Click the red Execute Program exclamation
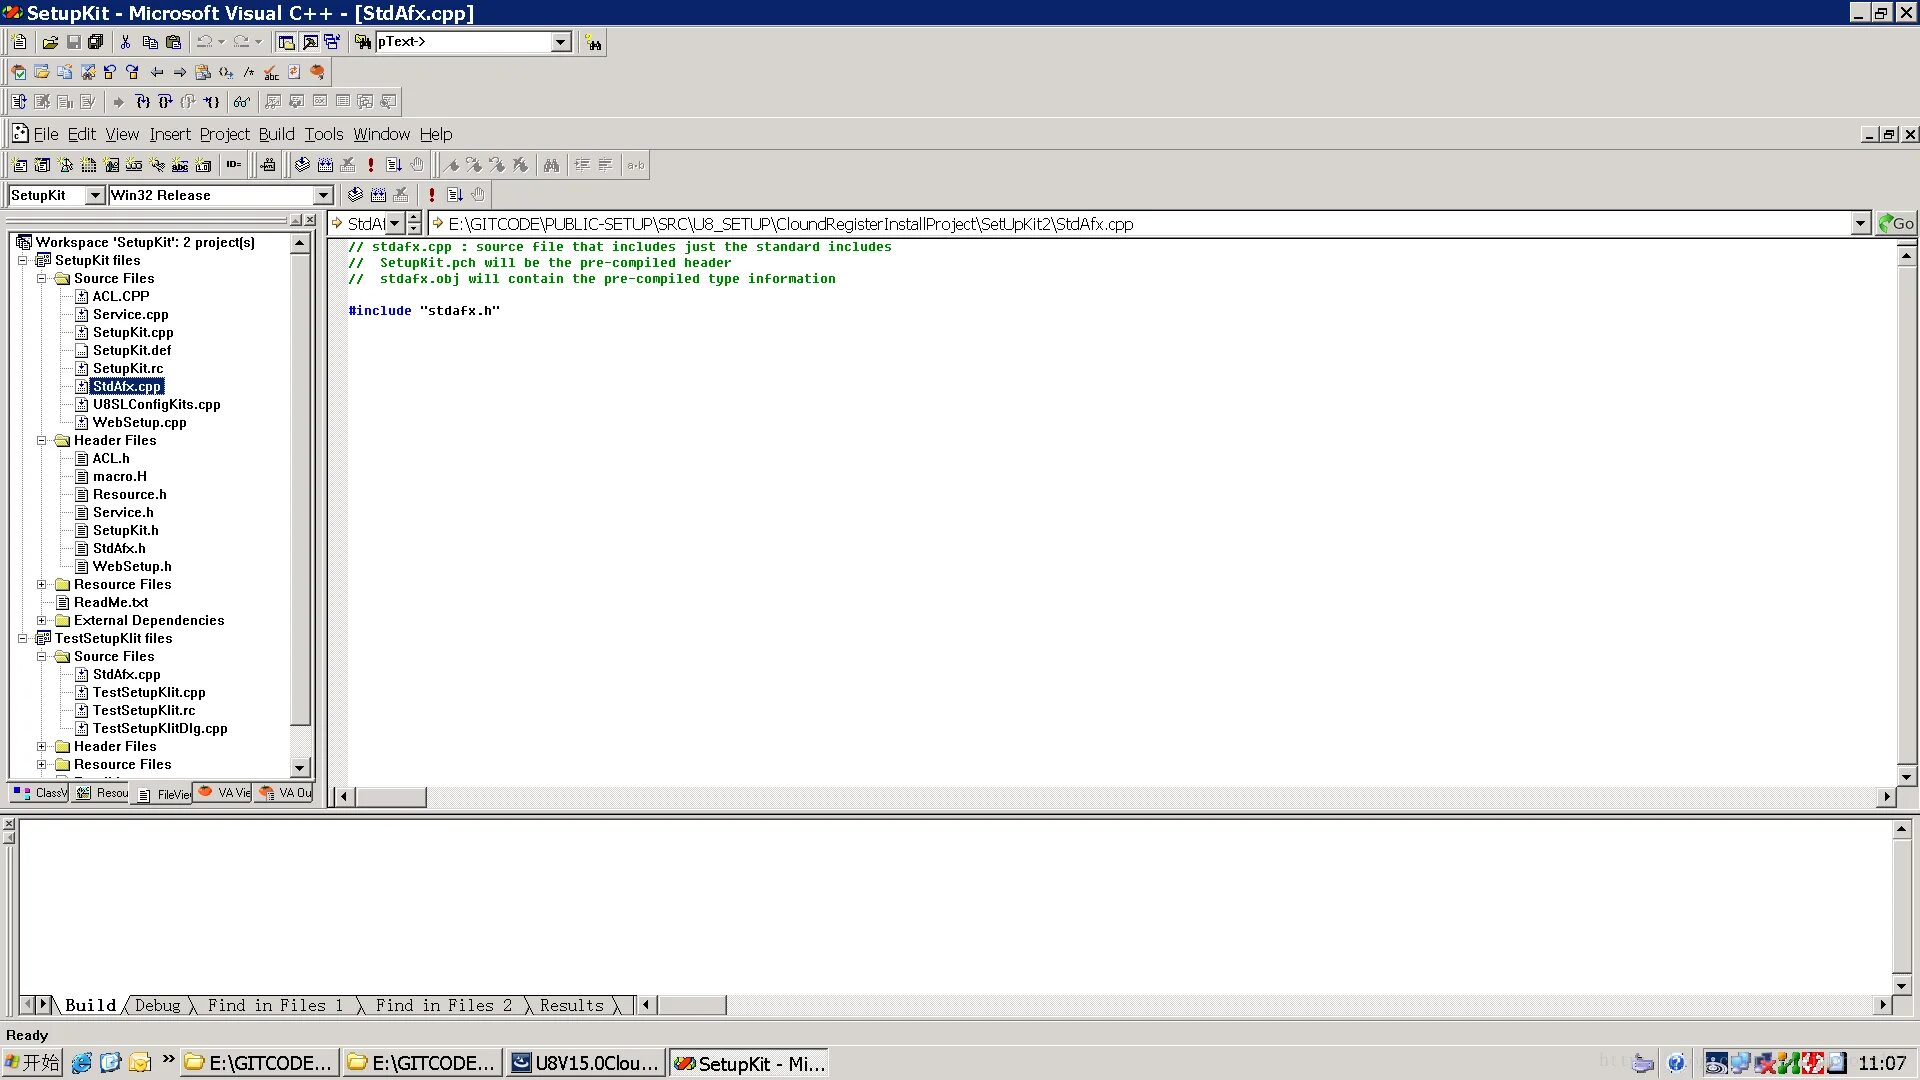This screenshot has height=1080, width=1920. [371, 165]
